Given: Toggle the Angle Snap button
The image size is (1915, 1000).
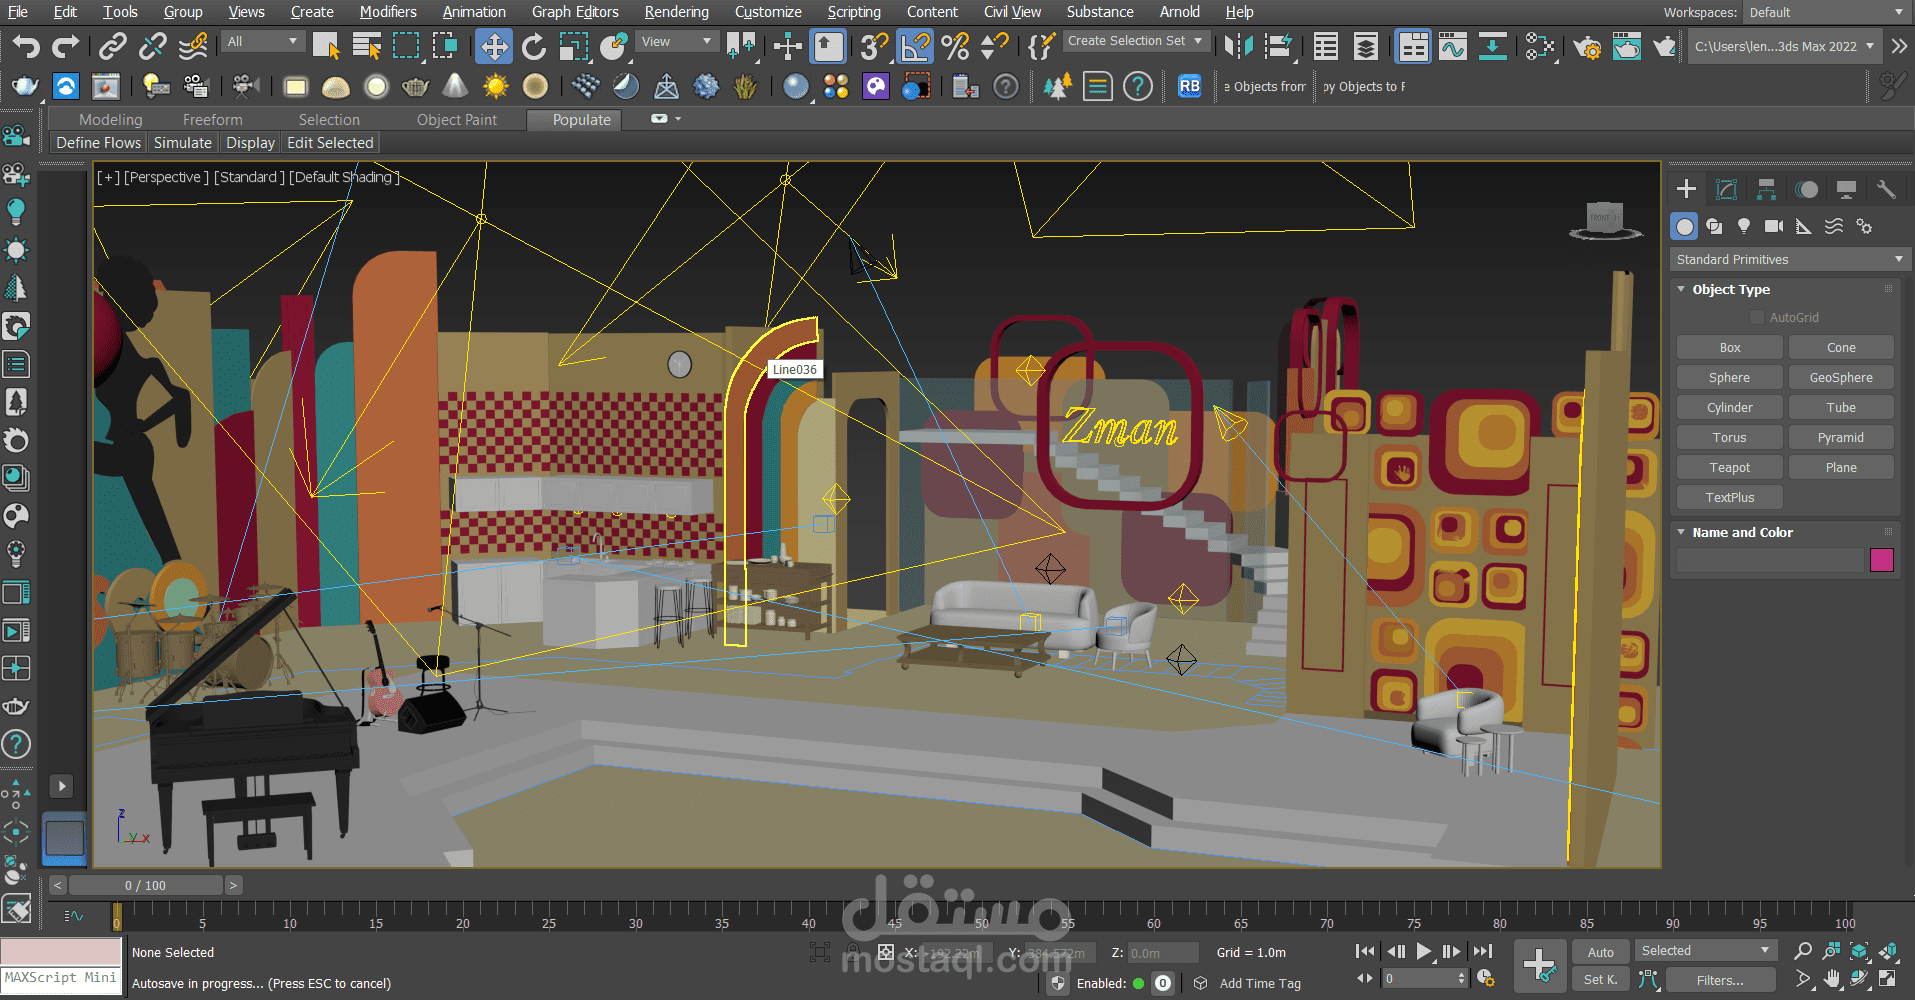Looking at the screenshot, I should pyautogui.click(x=915, y=46).
